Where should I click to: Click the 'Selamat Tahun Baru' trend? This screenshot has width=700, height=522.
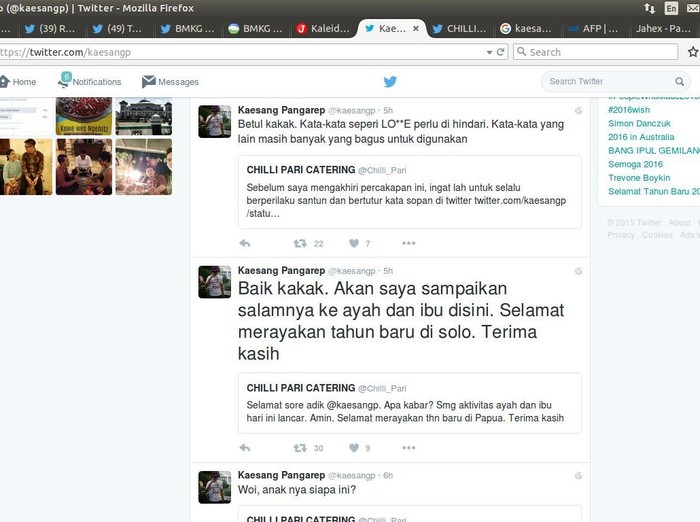click(654, 192)
